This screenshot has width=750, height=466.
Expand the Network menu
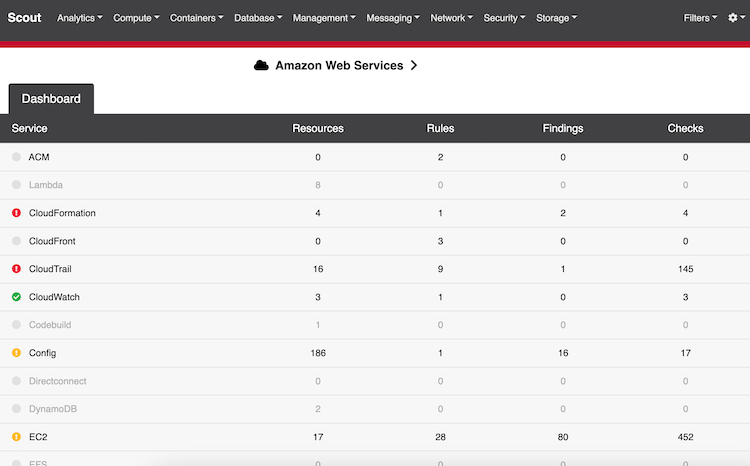pos(452,18)
